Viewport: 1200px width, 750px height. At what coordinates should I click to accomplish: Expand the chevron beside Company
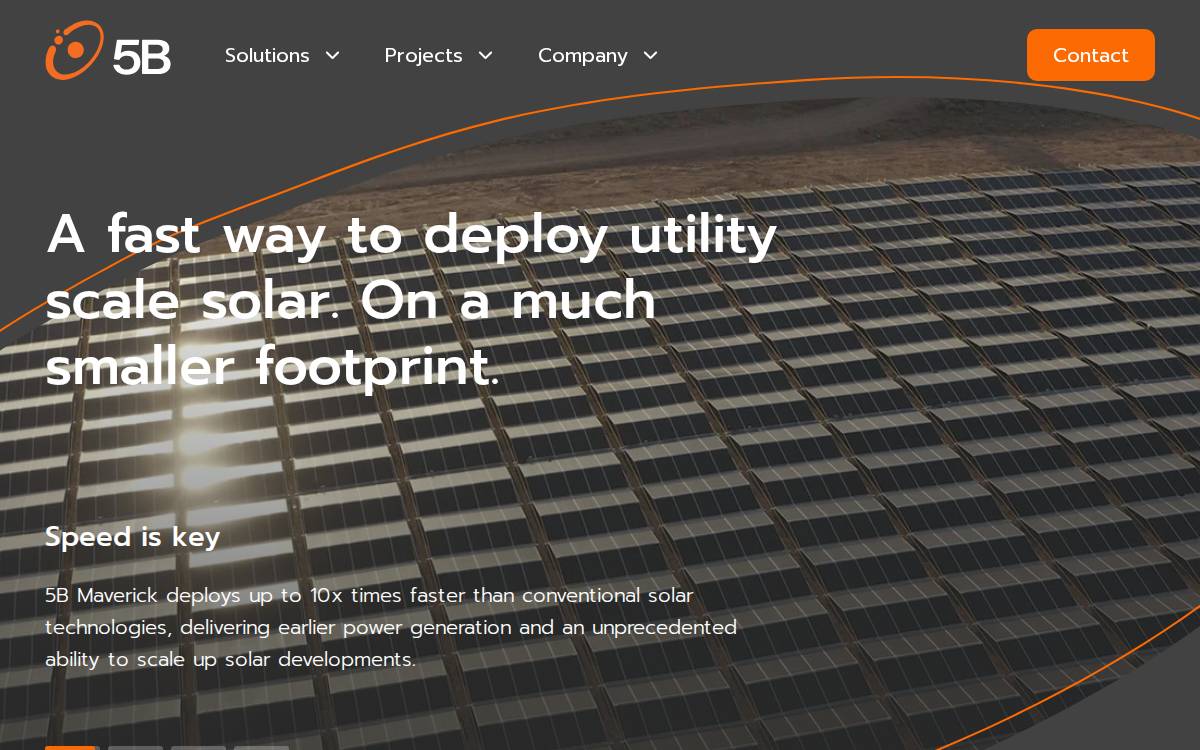pos(650,55)
